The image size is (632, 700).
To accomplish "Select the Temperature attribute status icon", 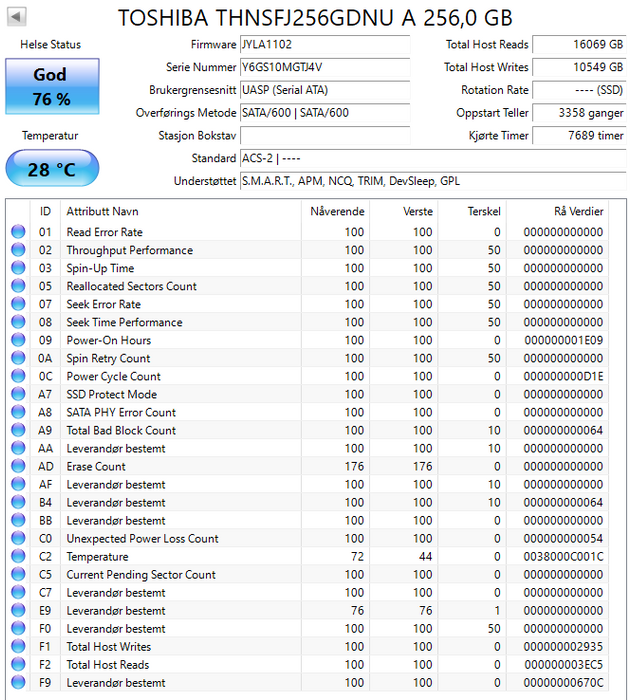I will 18,556.
